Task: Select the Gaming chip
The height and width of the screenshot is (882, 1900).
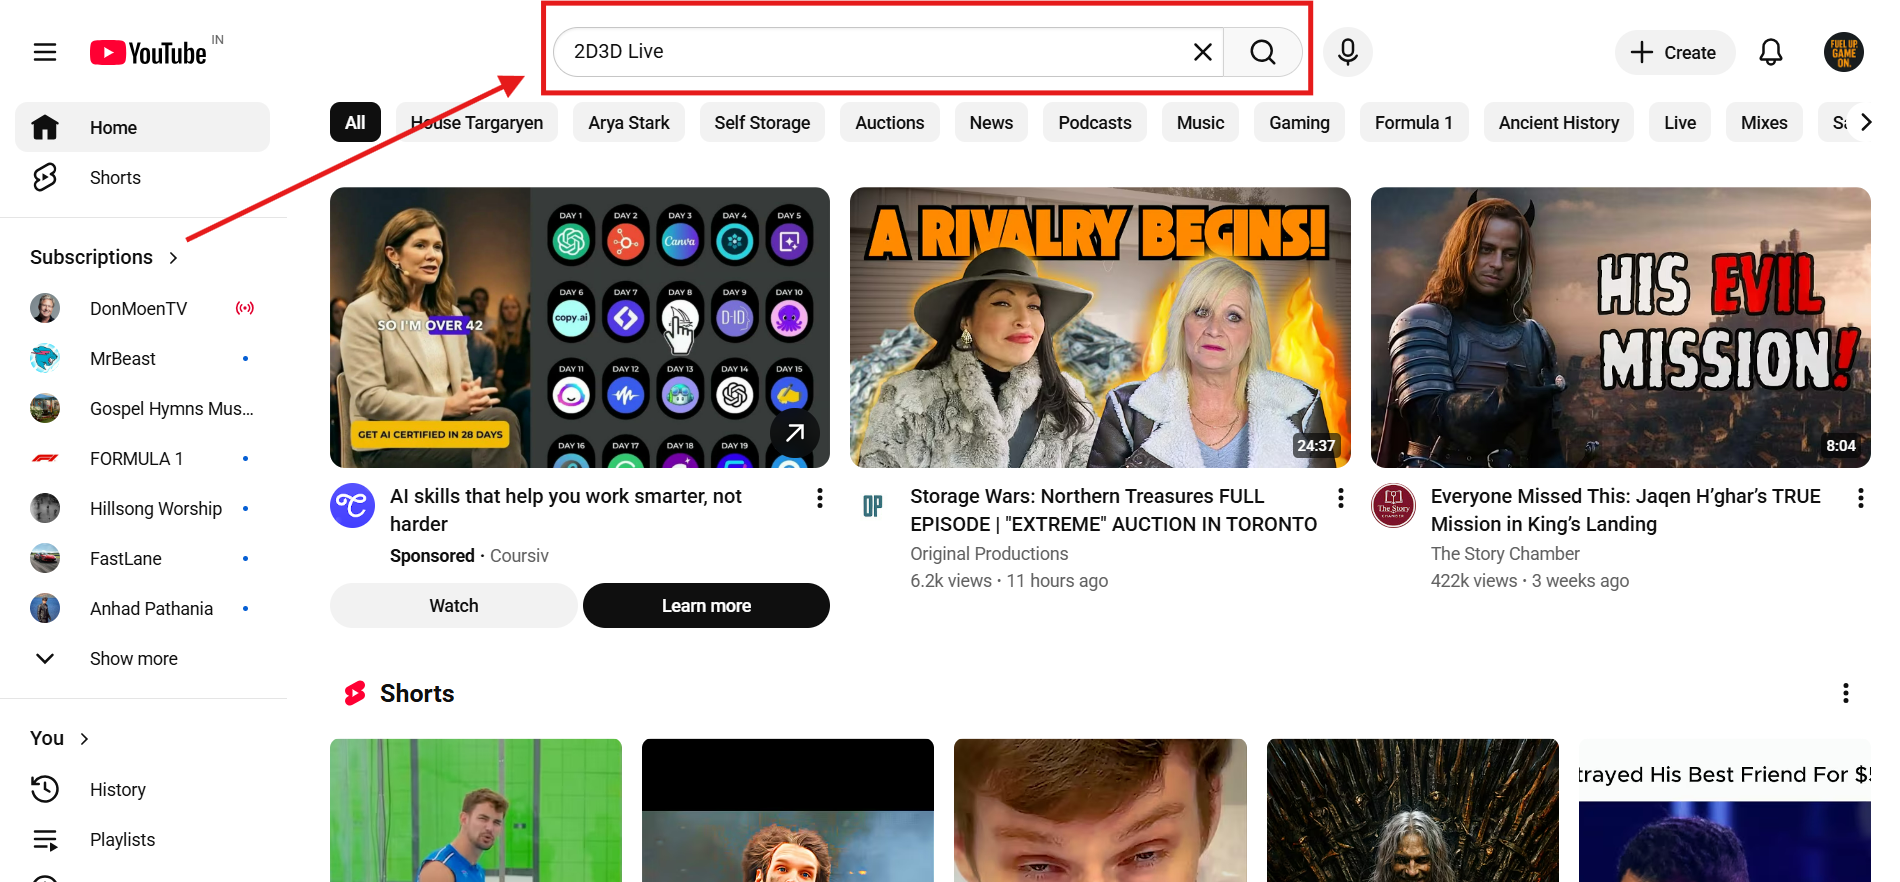Action: click(x=1299, y=122)
